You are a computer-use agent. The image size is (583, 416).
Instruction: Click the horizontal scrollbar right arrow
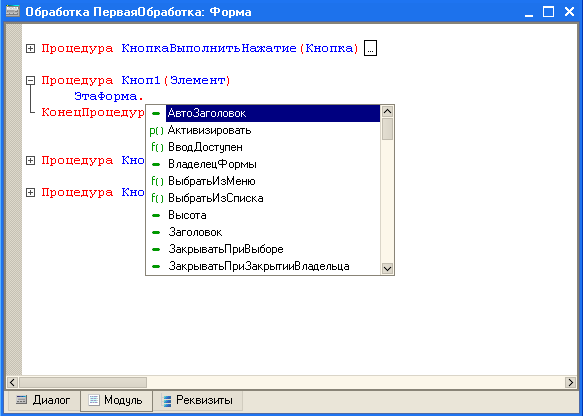pos(571,382)
